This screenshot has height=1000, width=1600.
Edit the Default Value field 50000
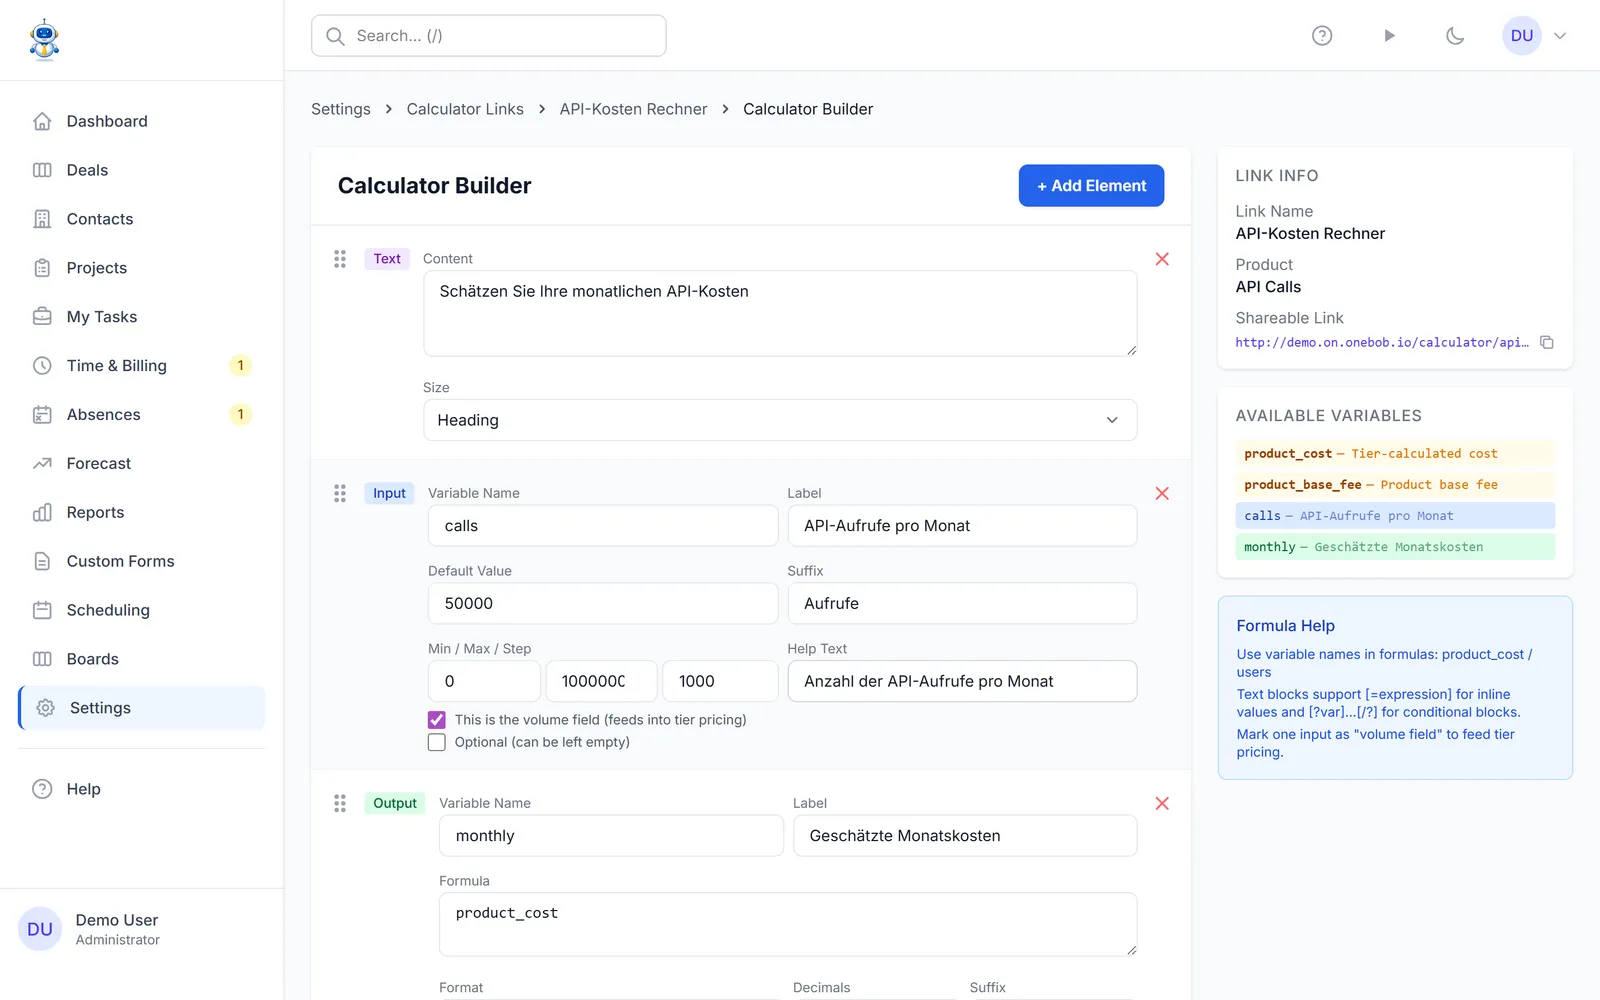pyautogui.click(x=603, y=604)
